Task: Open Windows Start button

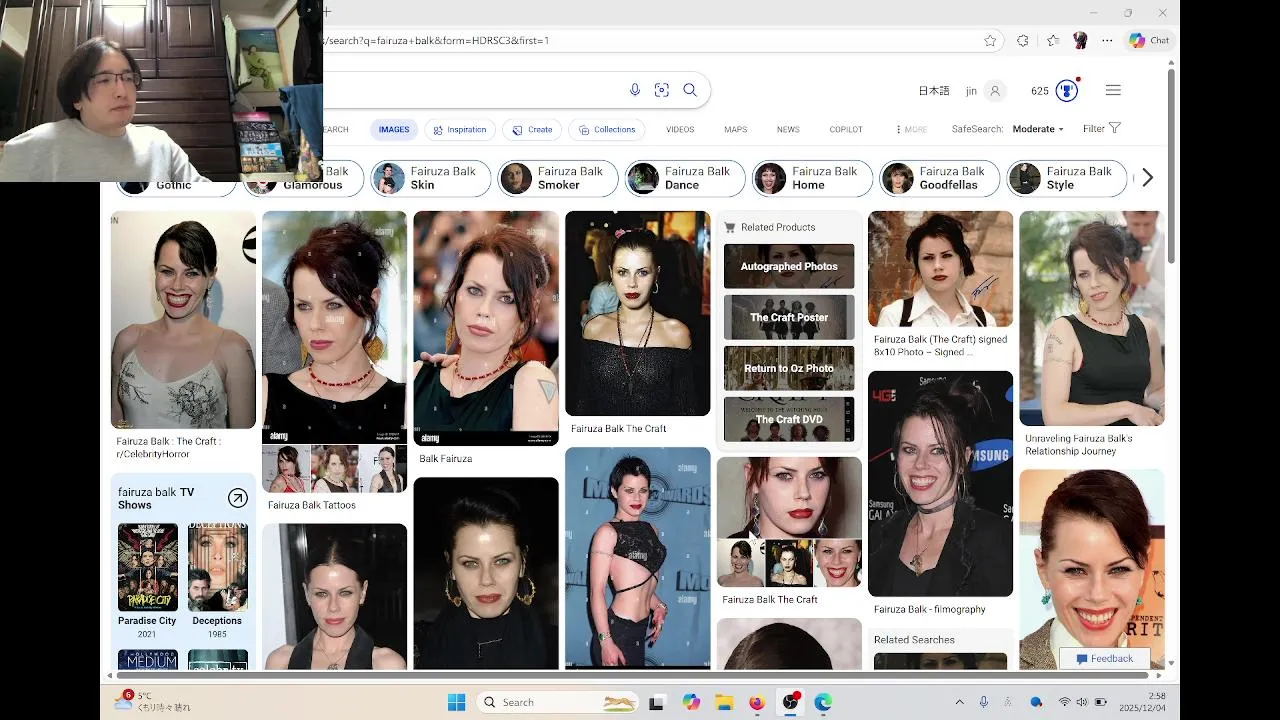Action: (456, 702)
